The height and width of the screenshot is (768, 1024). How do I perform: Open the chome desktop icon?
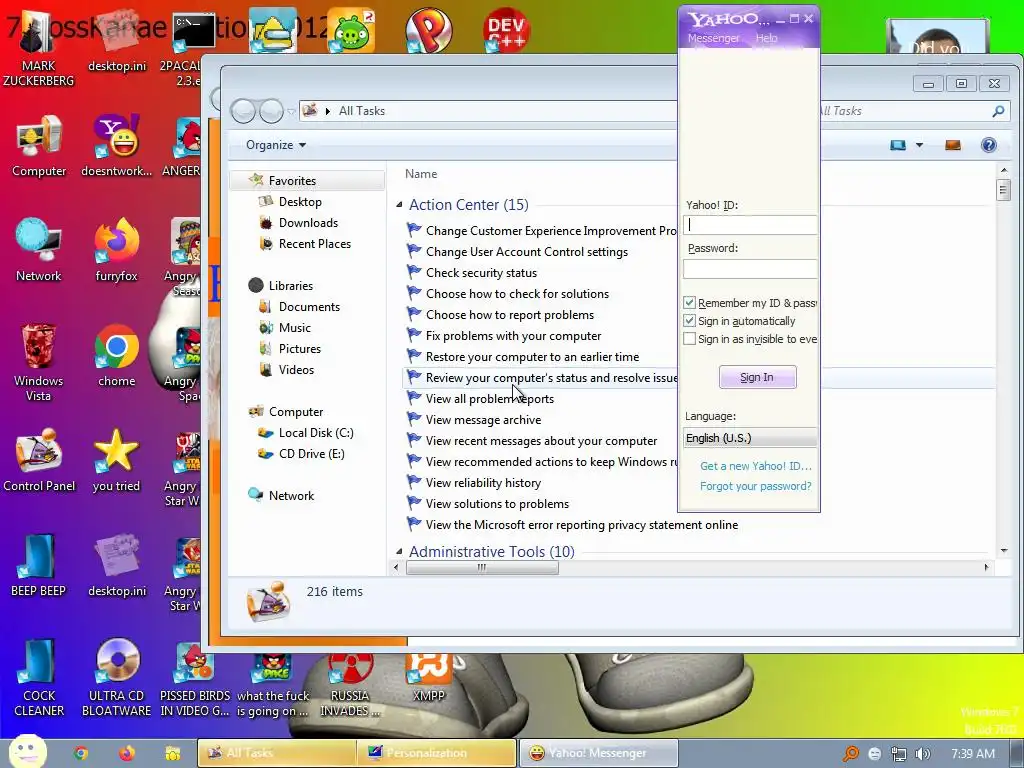116,355
